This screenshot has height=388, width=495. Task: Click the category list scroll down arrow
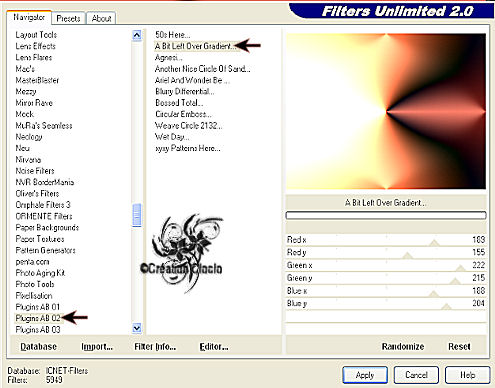pos(137,328)
